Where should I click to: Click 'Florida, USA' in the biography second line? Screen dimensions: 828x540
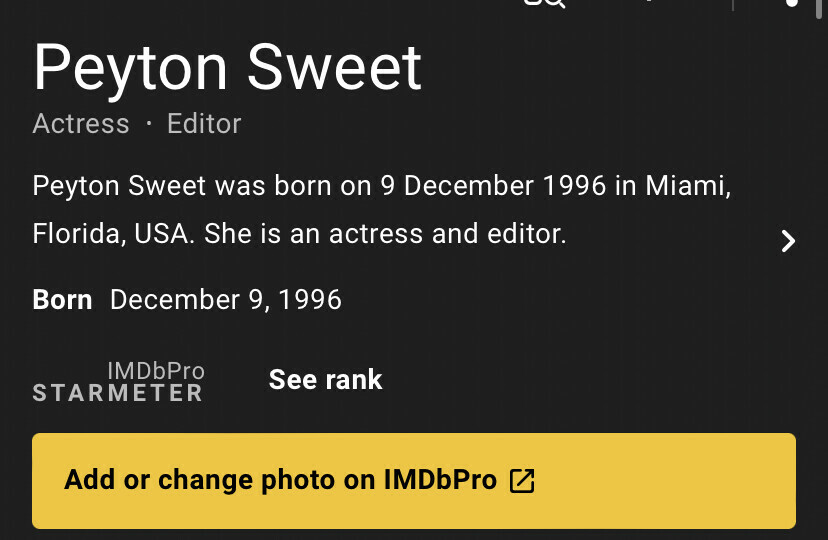pos(114,235)
